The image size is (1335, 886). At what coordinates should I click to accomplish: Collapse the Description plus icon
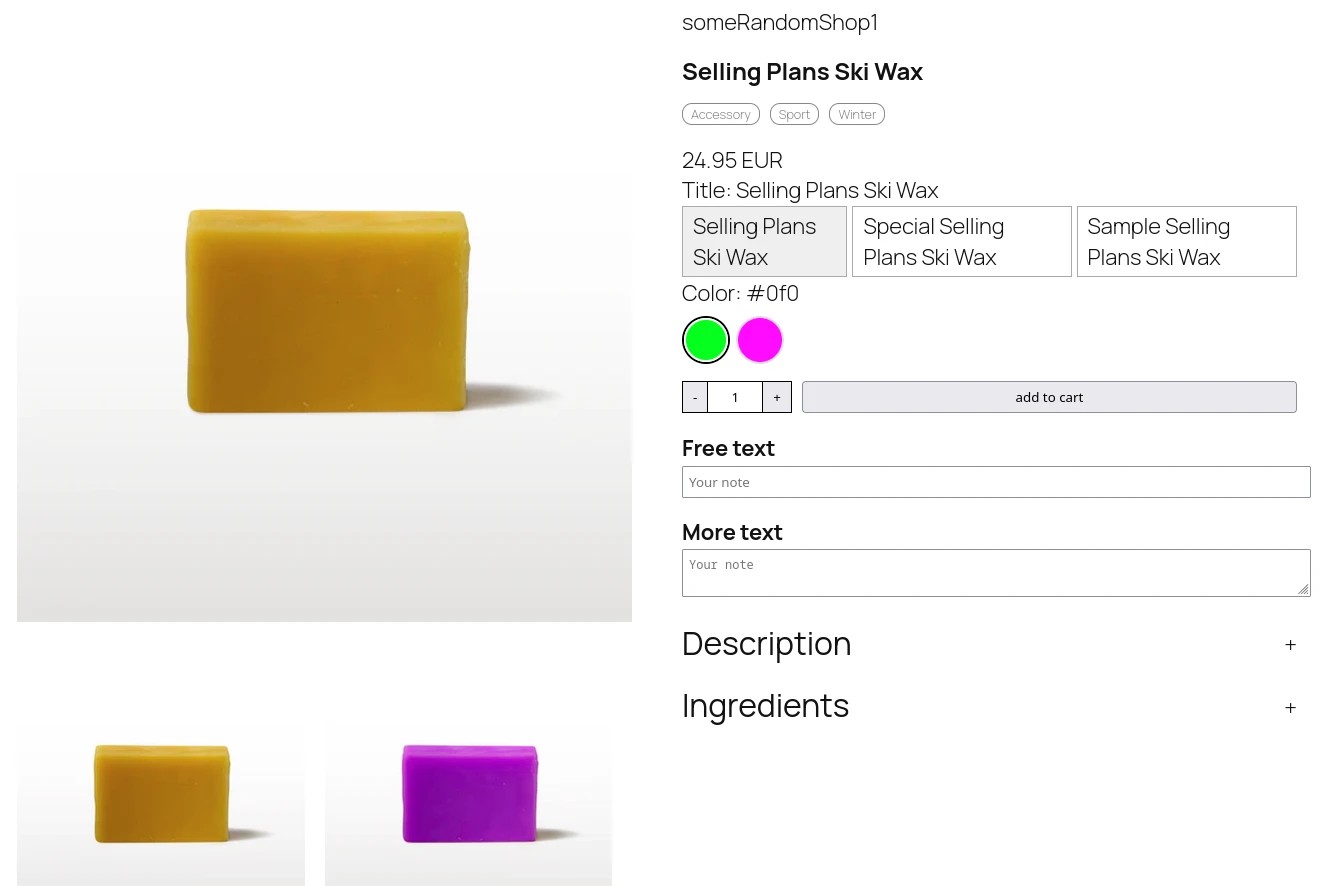(1290, 644)
